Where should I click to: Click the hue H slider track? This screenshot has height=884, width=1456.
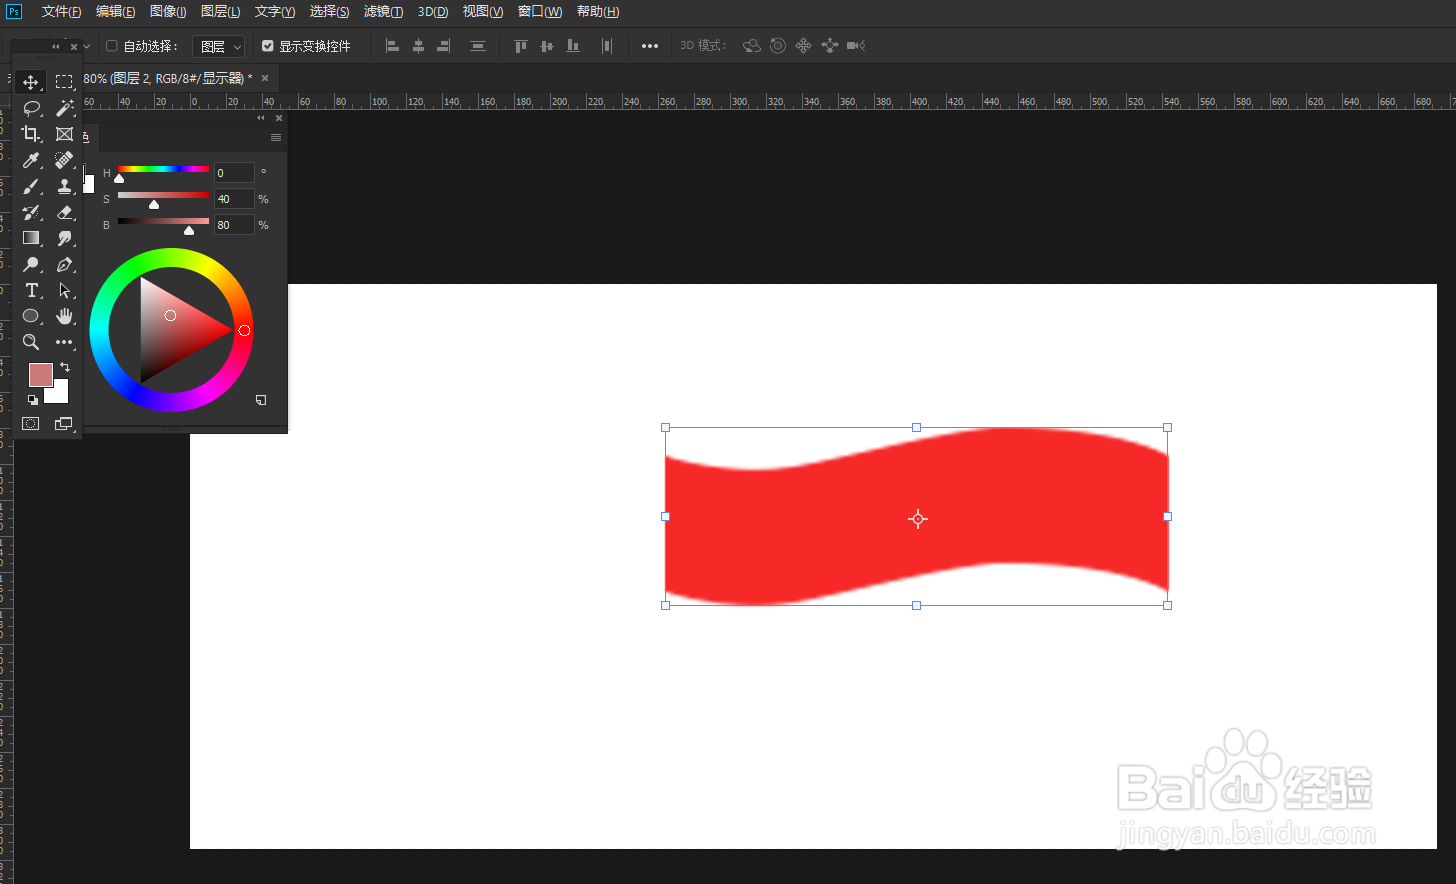point(163,169)
